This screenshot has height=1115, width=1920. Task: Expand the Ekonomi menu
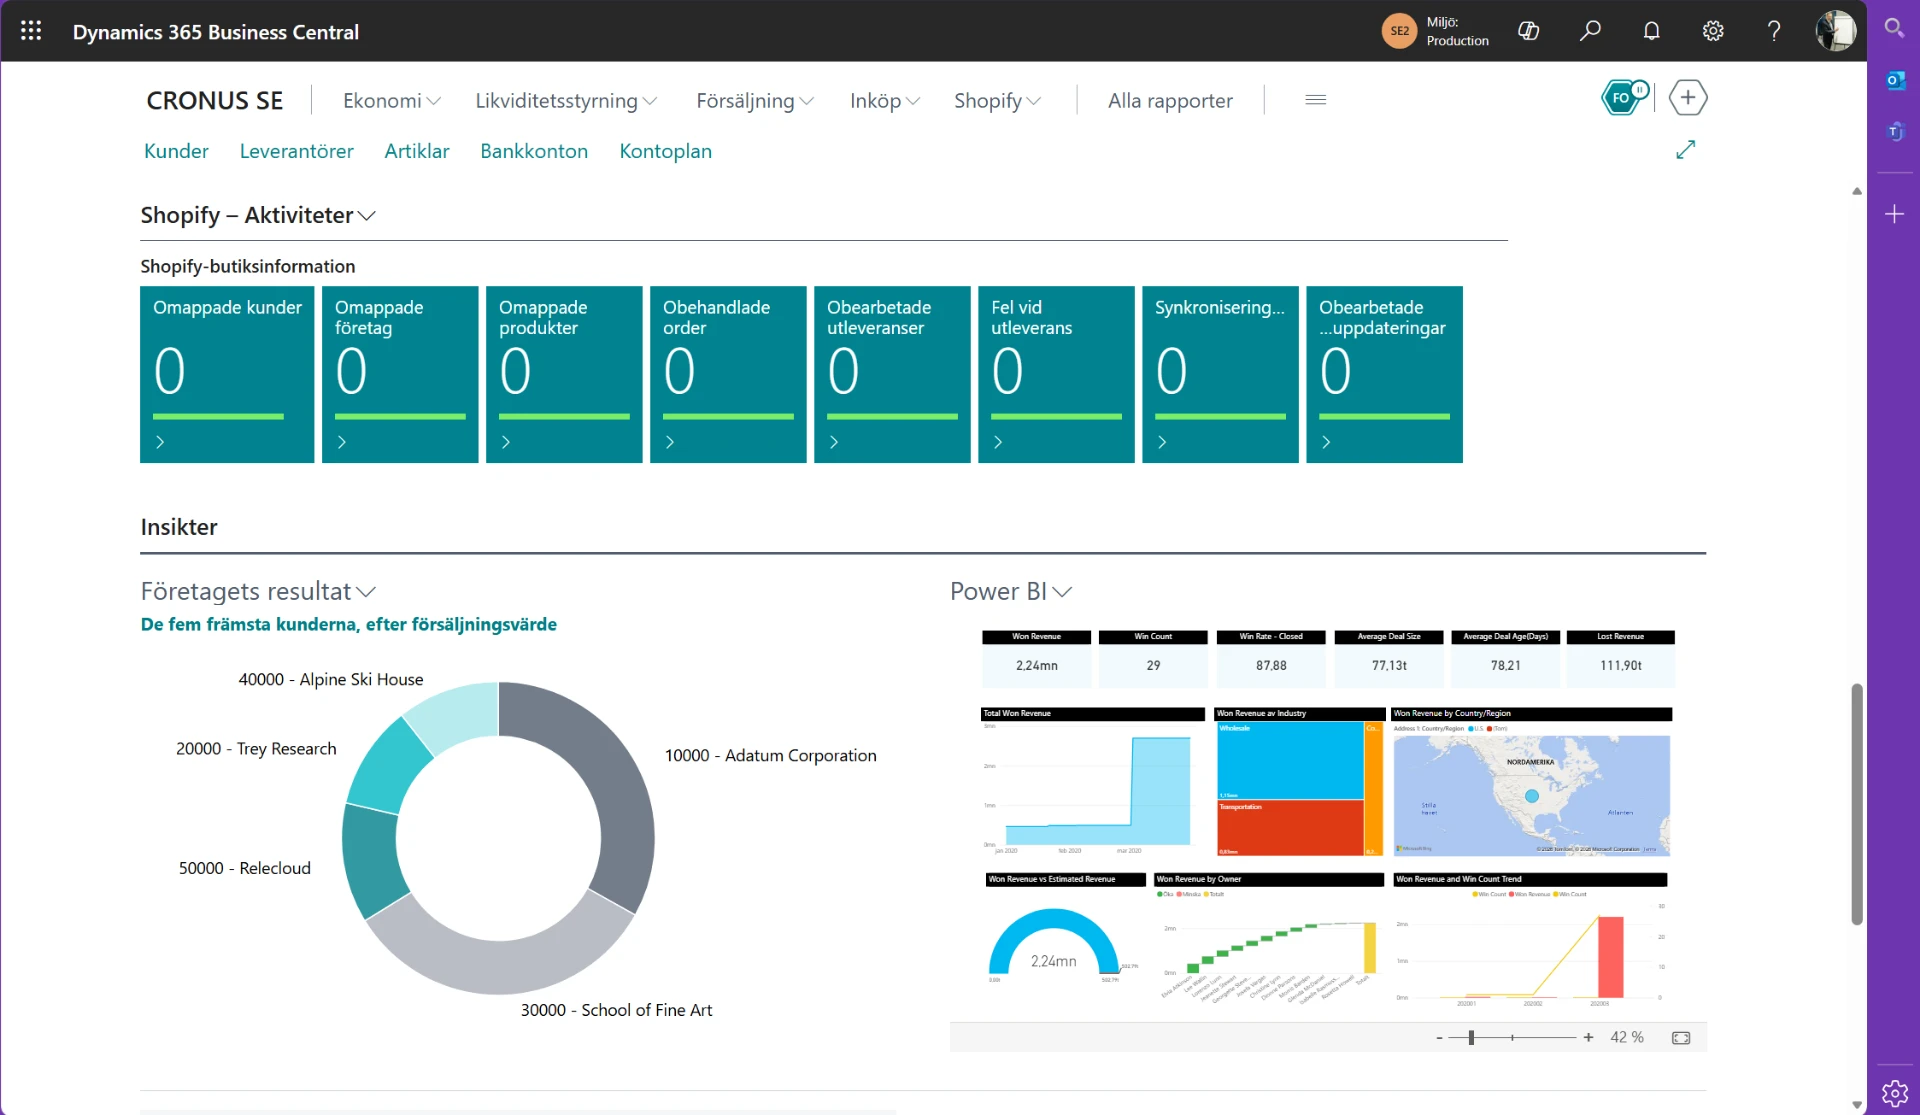pos(391,100)
